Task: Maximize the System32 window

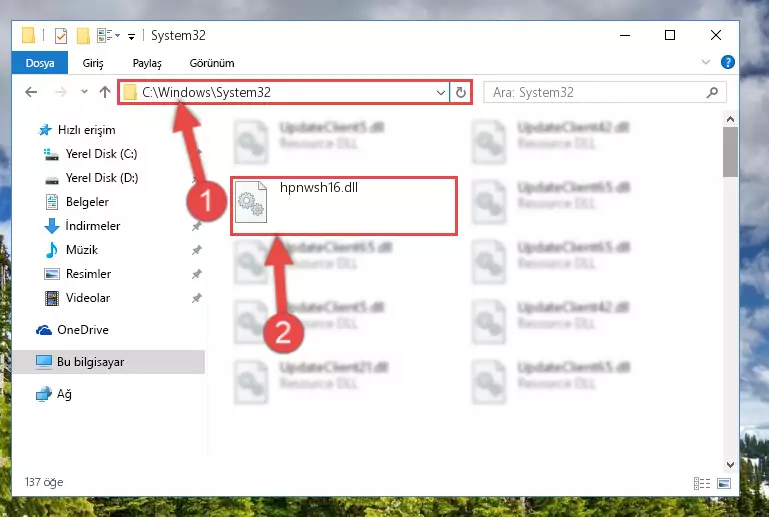Action: click(x=670, y=35)
